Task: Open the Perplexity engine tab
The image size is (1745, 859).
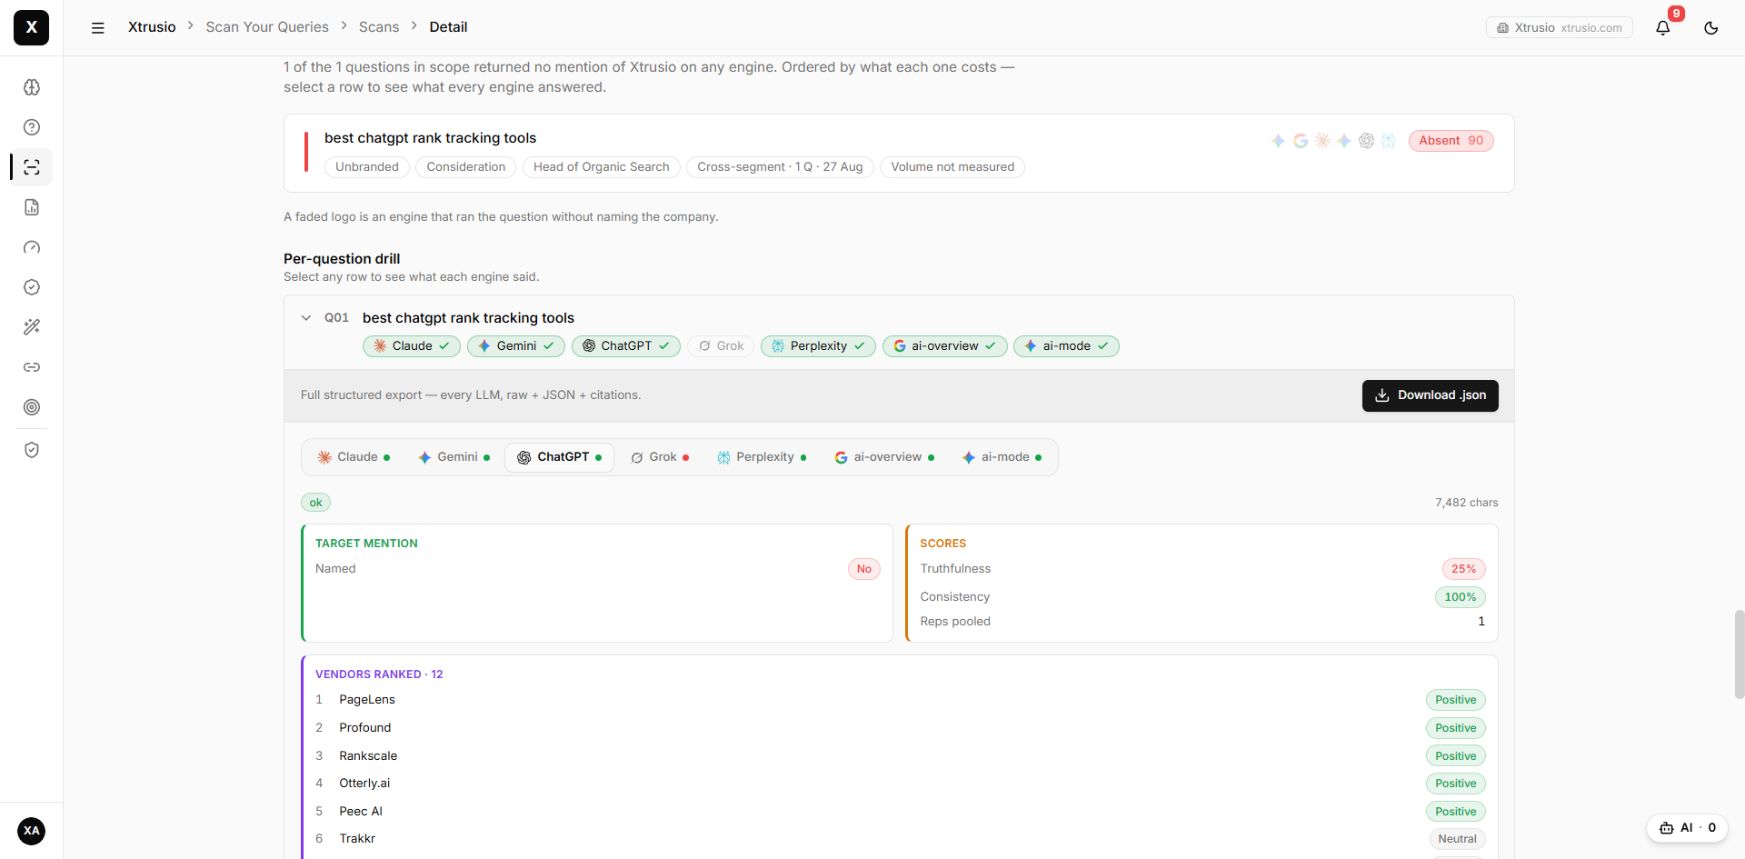Action: coord(762,457)
